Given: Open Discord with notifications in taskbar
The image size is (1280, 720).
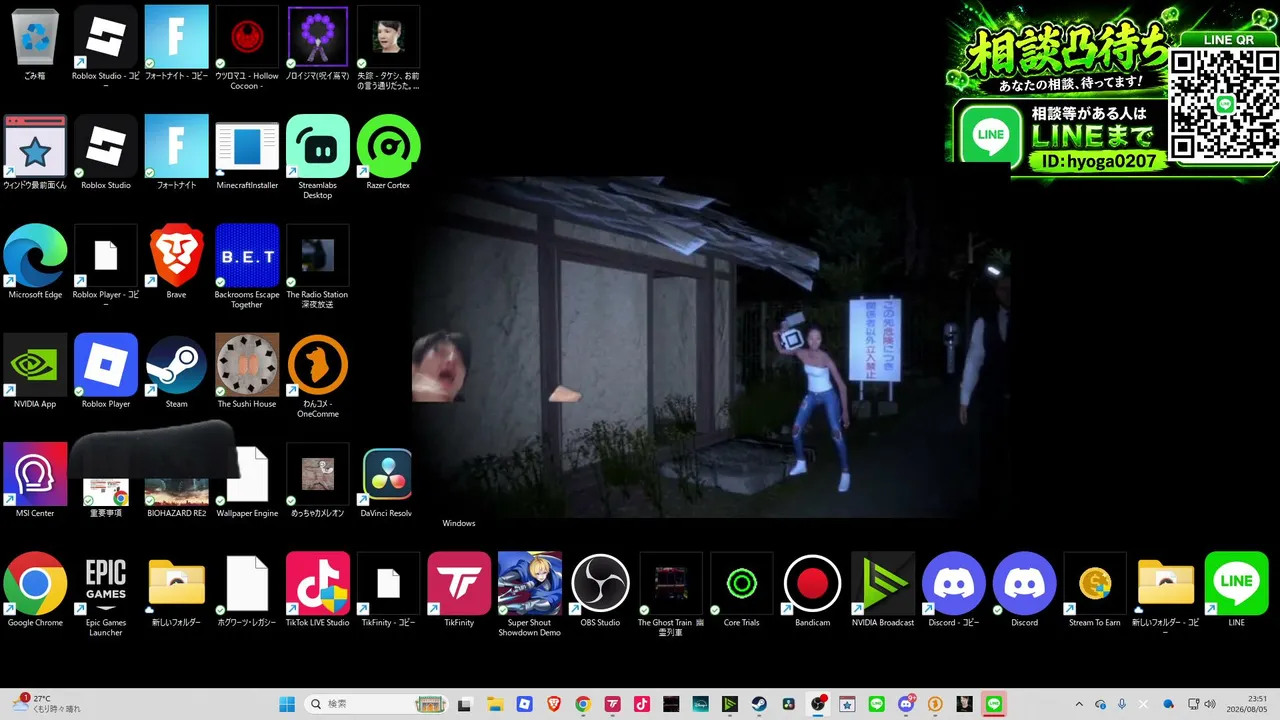Looking at the screenshot, I should pos(906,704).
